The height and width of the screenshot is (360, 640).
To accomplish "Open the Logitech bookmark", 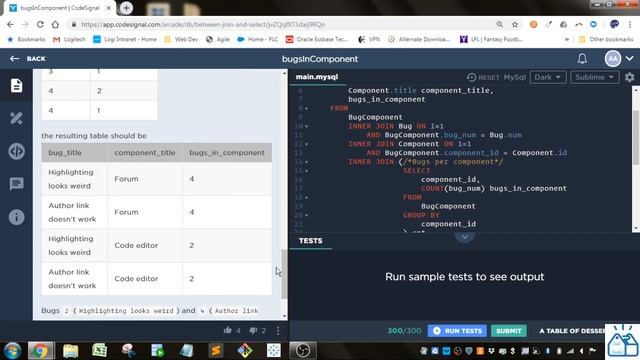I will [69, 40].
